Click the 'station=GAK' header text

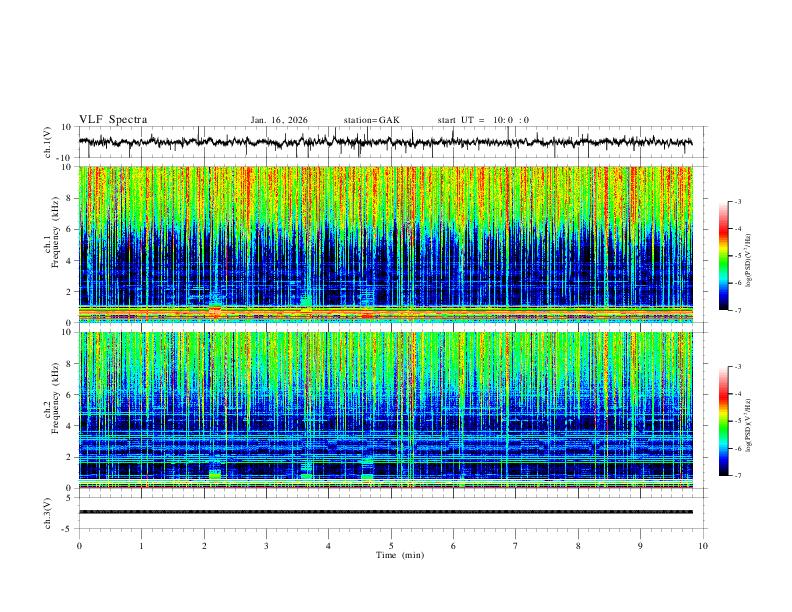pos(371,120)
